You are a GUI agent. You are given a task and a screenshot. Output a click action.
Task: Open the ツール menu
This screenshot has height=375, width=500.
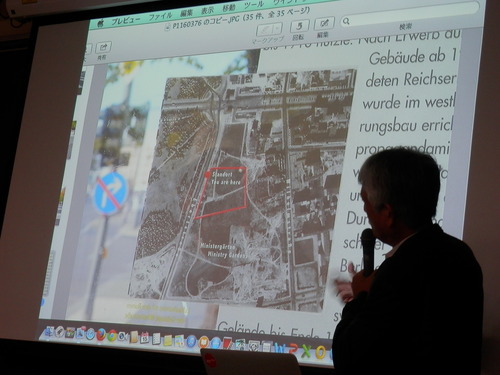pos(254,5)
